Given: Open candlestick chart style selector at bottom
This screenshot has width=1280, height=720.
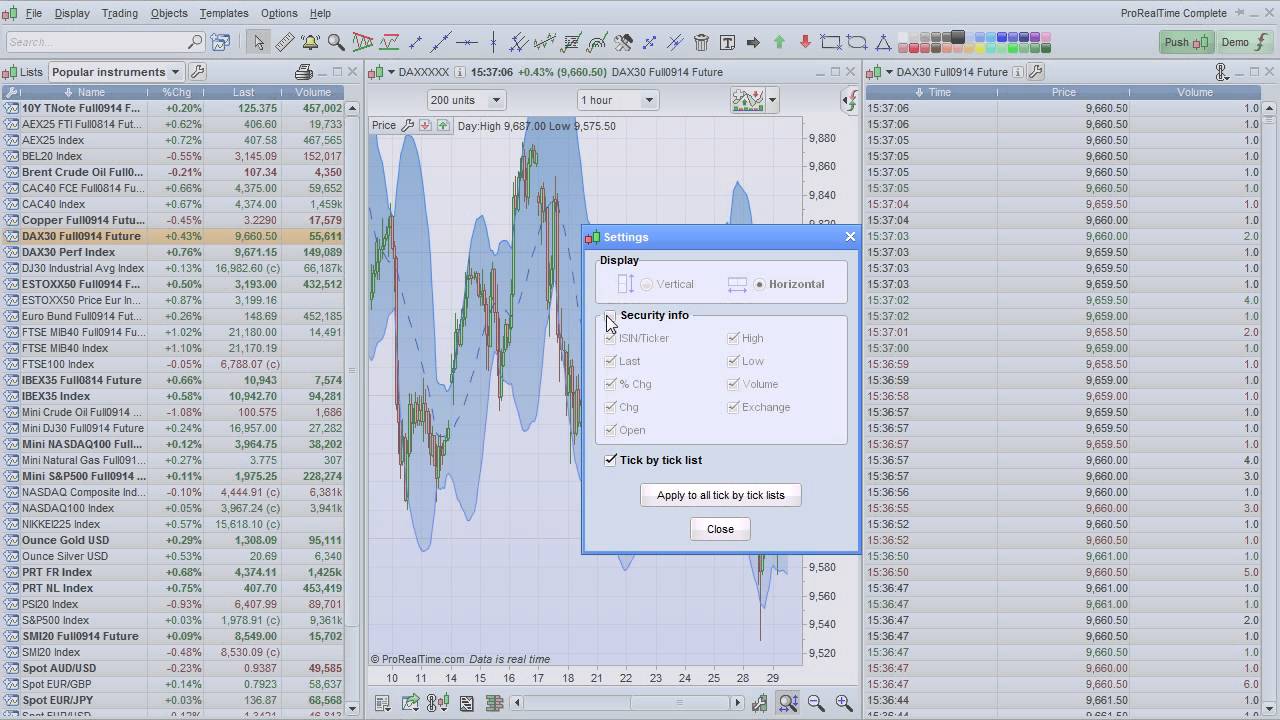Looking at the screenshot, I should [x=438, y=703].
